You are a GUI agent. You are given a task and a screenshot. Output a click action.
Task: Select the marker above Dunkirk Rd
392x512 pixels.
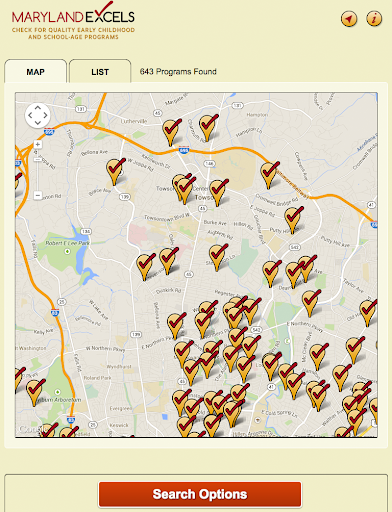point(168,261)
